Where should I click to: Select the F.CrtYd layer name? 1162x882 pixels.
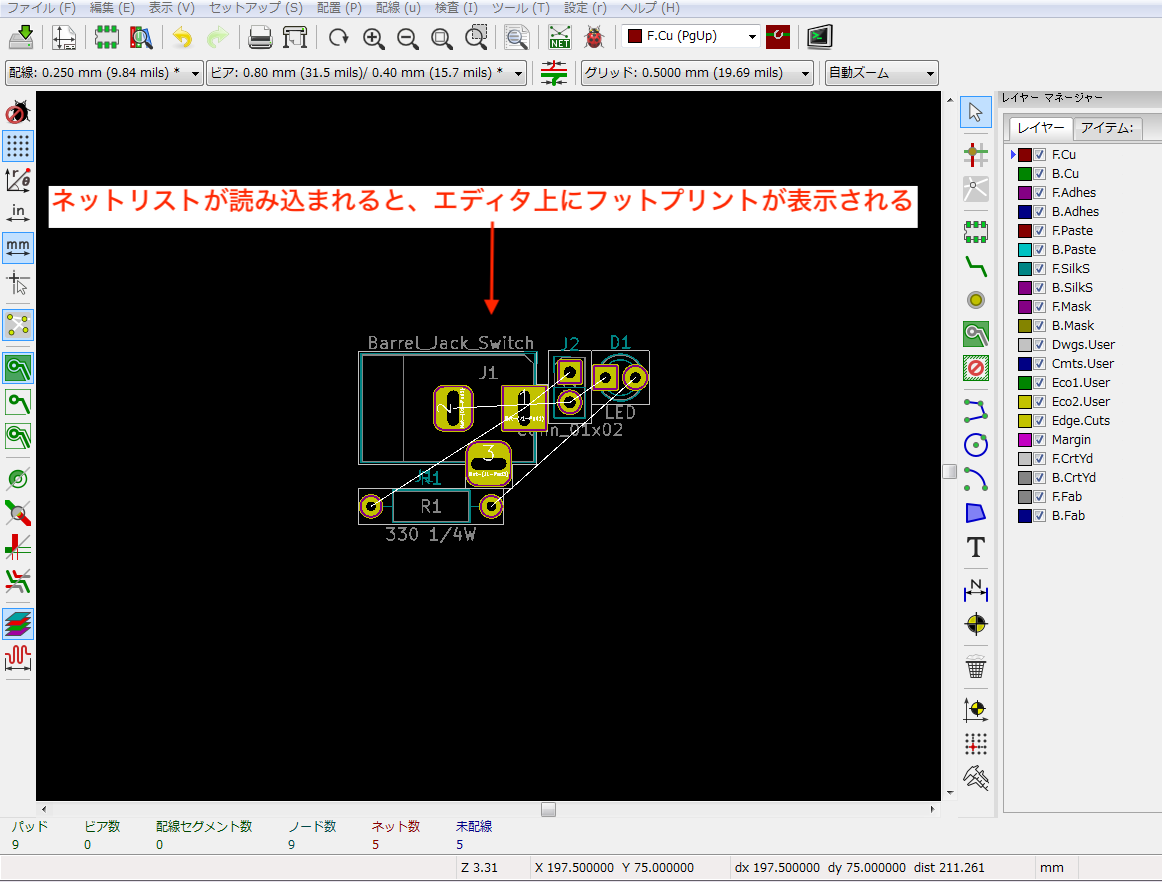click(x=1072, y=459)
